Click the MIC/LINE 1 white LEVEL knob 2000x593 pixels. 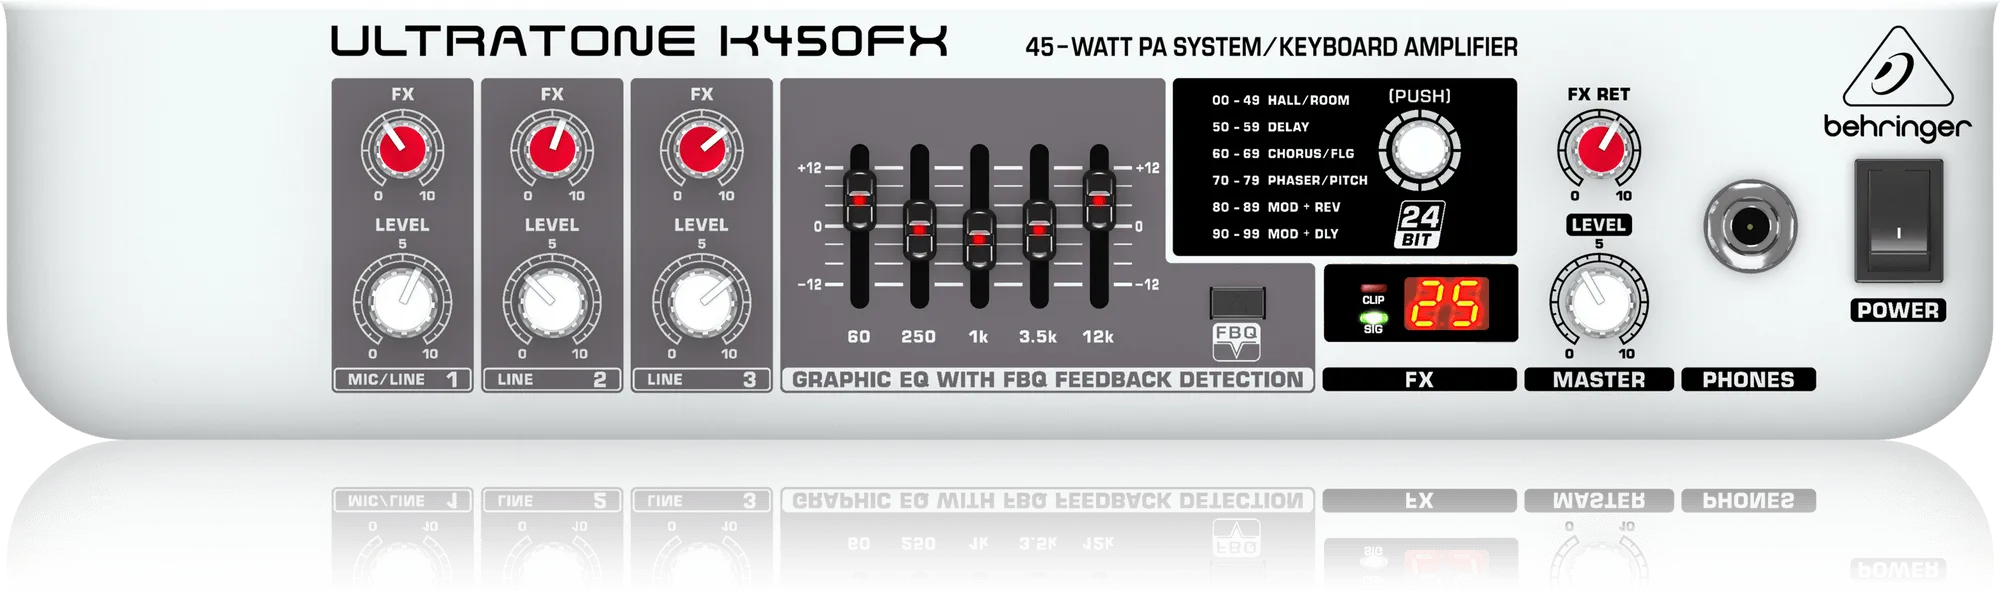402,300
